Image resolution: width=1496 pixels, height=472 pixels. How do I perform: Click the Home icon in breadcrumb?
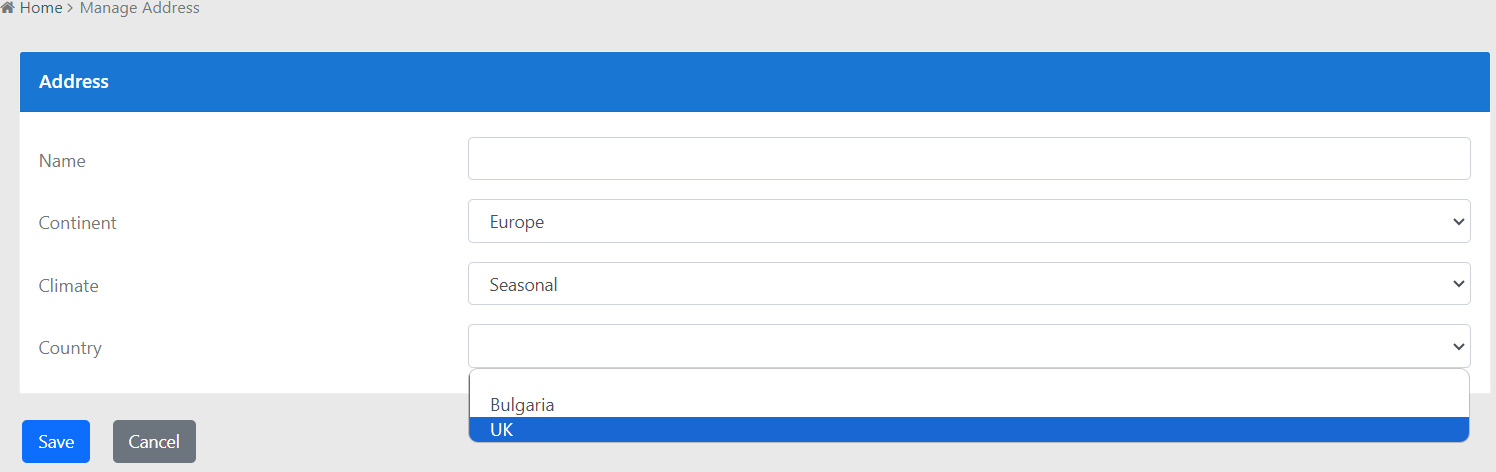[8, 8]
